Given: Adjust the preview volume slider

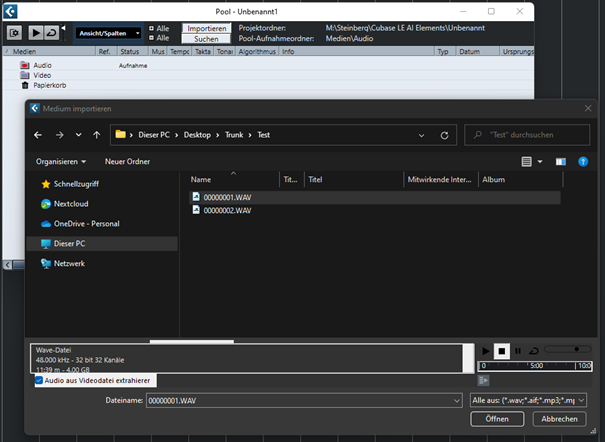Looking at the screenshot, I should coord(568,349).
